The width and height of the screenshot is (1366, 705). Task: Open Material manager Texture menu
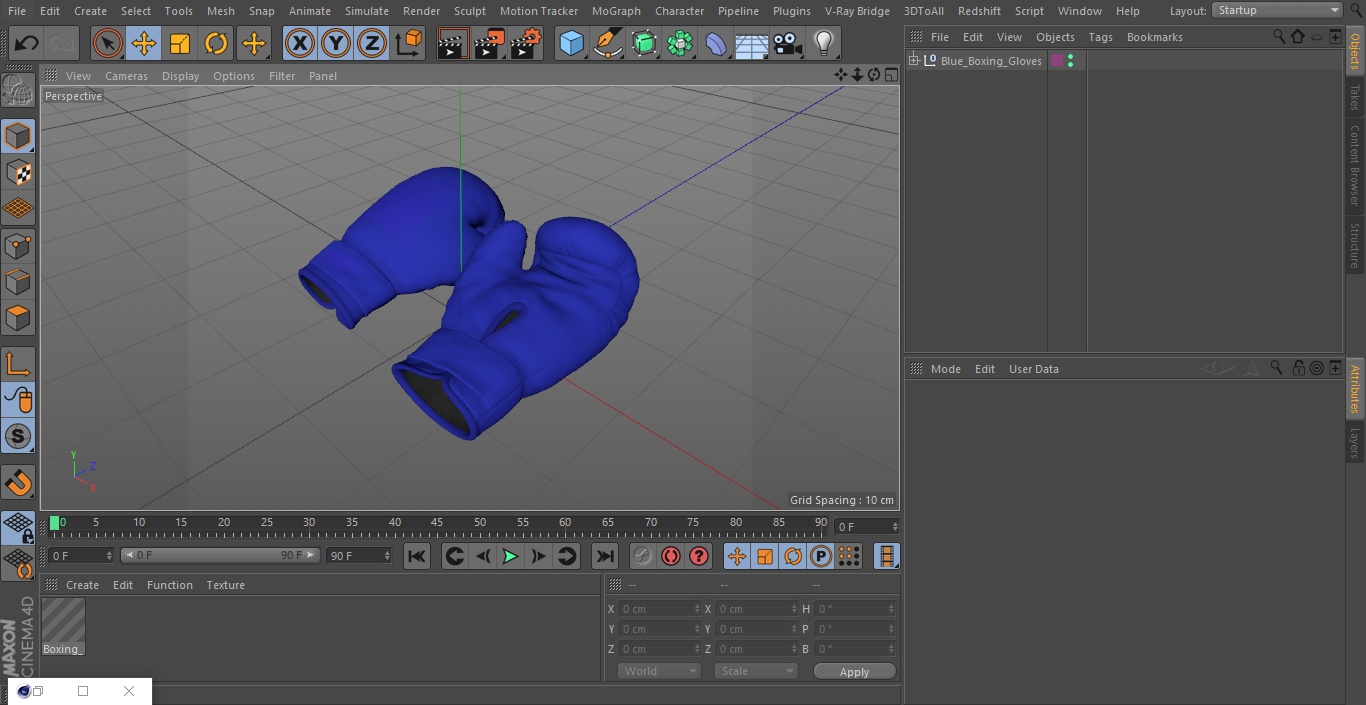(x=225, y=585)
